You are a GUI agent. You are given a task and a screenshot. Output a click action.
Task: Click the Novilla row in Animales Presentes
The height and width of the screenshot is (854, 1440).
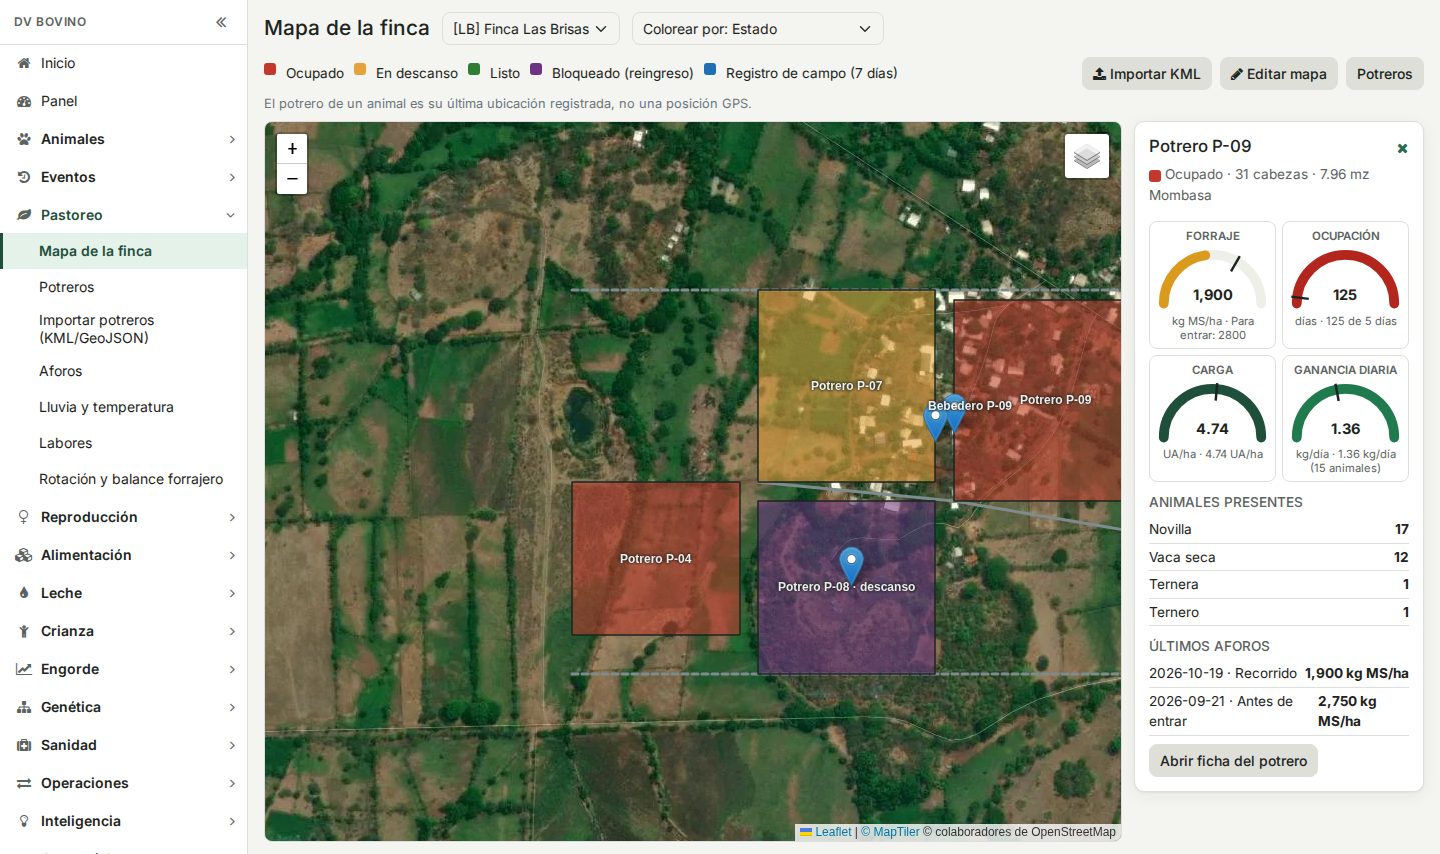click(x=1279, y=530)
